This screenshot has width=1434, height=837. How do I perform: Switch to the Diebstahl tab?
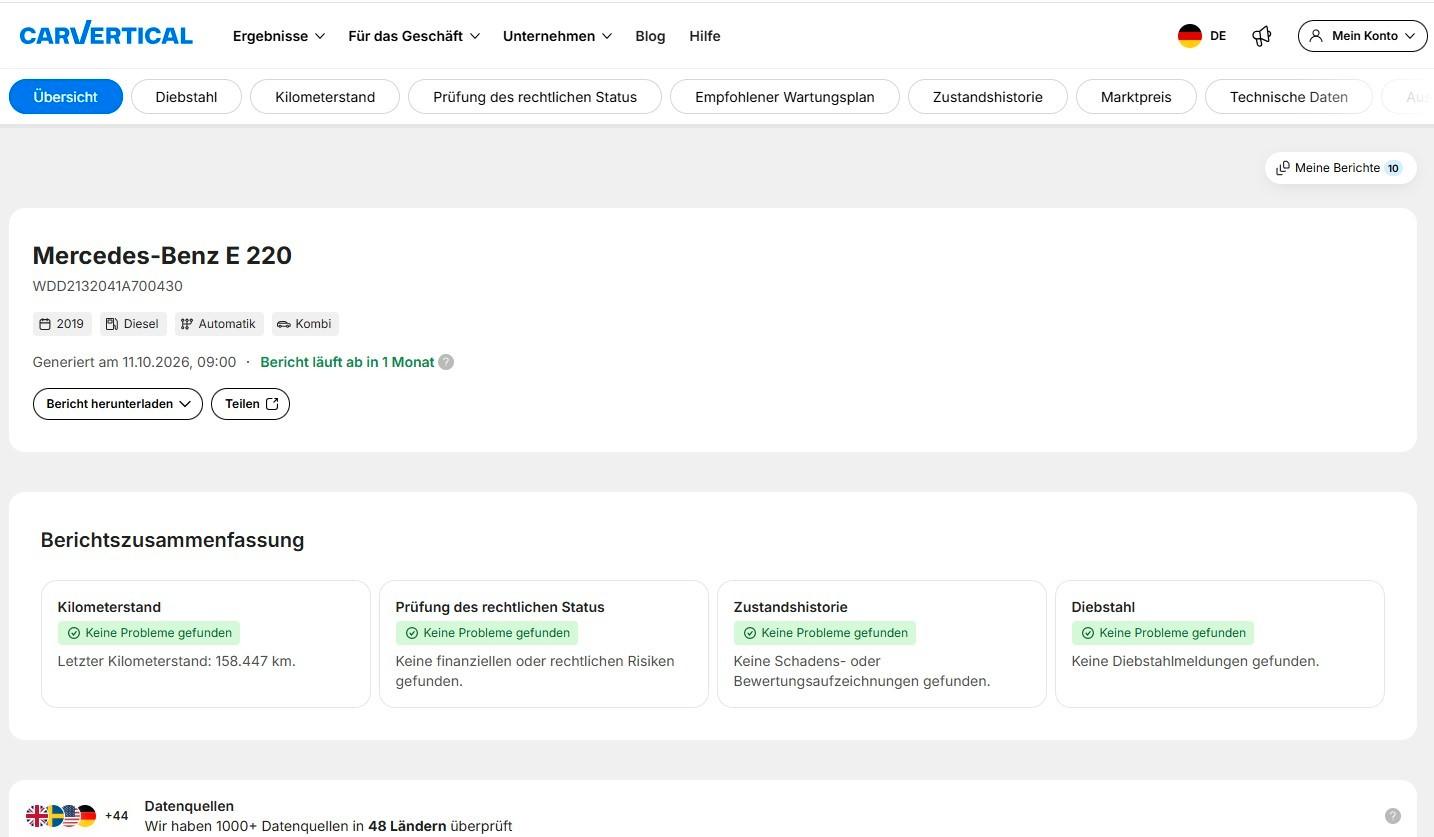pos(187,97)
